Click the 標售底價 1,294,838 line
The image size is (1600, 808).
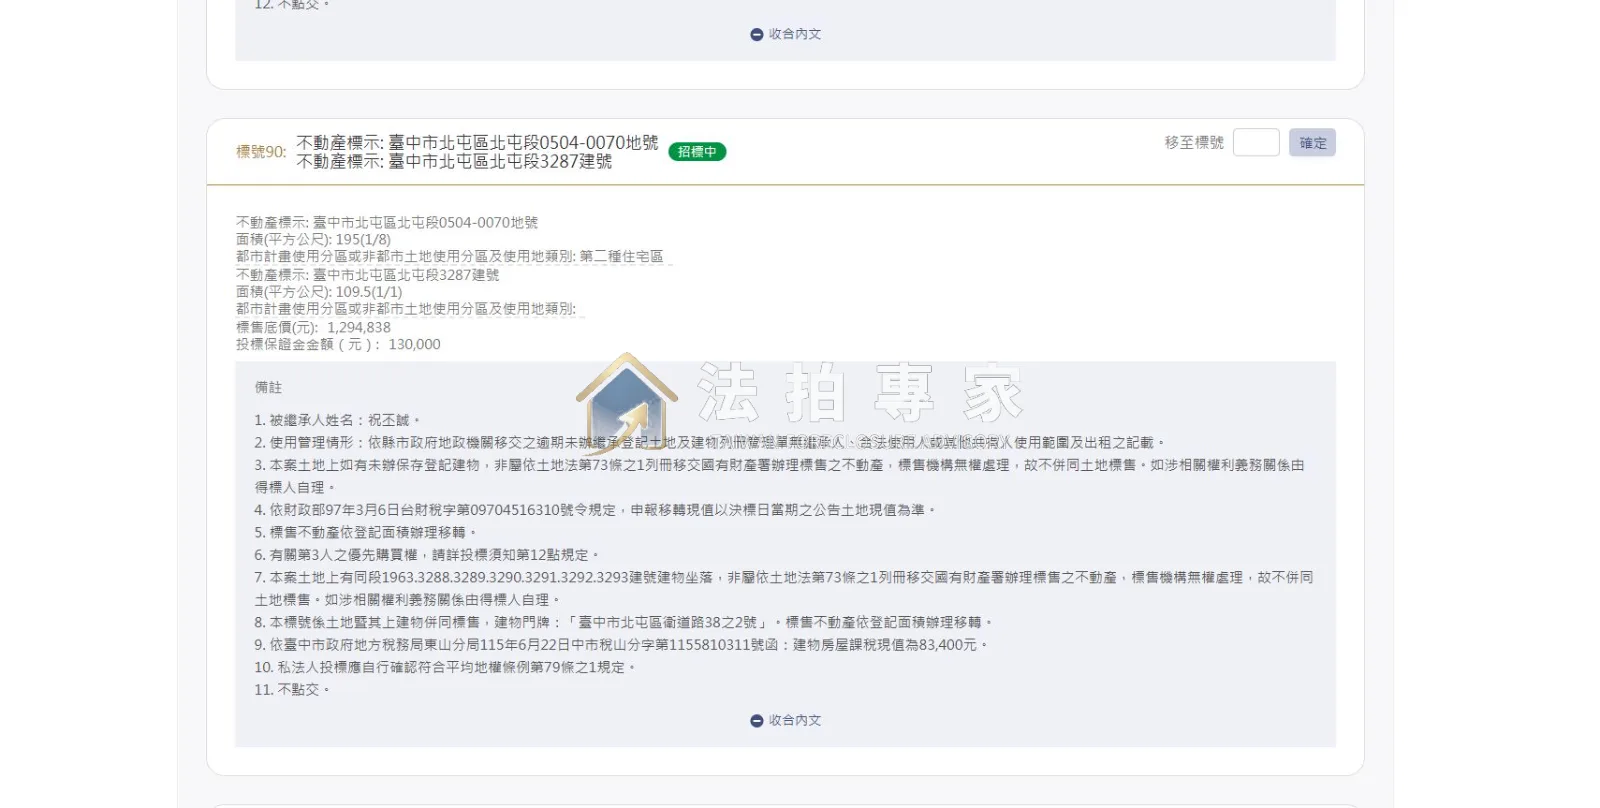coord(313,327)
